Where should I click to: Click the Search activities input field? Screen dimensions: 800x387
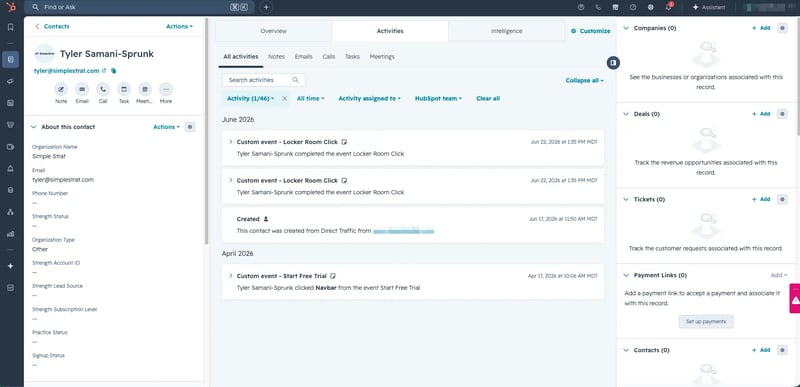tap(264, 80)
